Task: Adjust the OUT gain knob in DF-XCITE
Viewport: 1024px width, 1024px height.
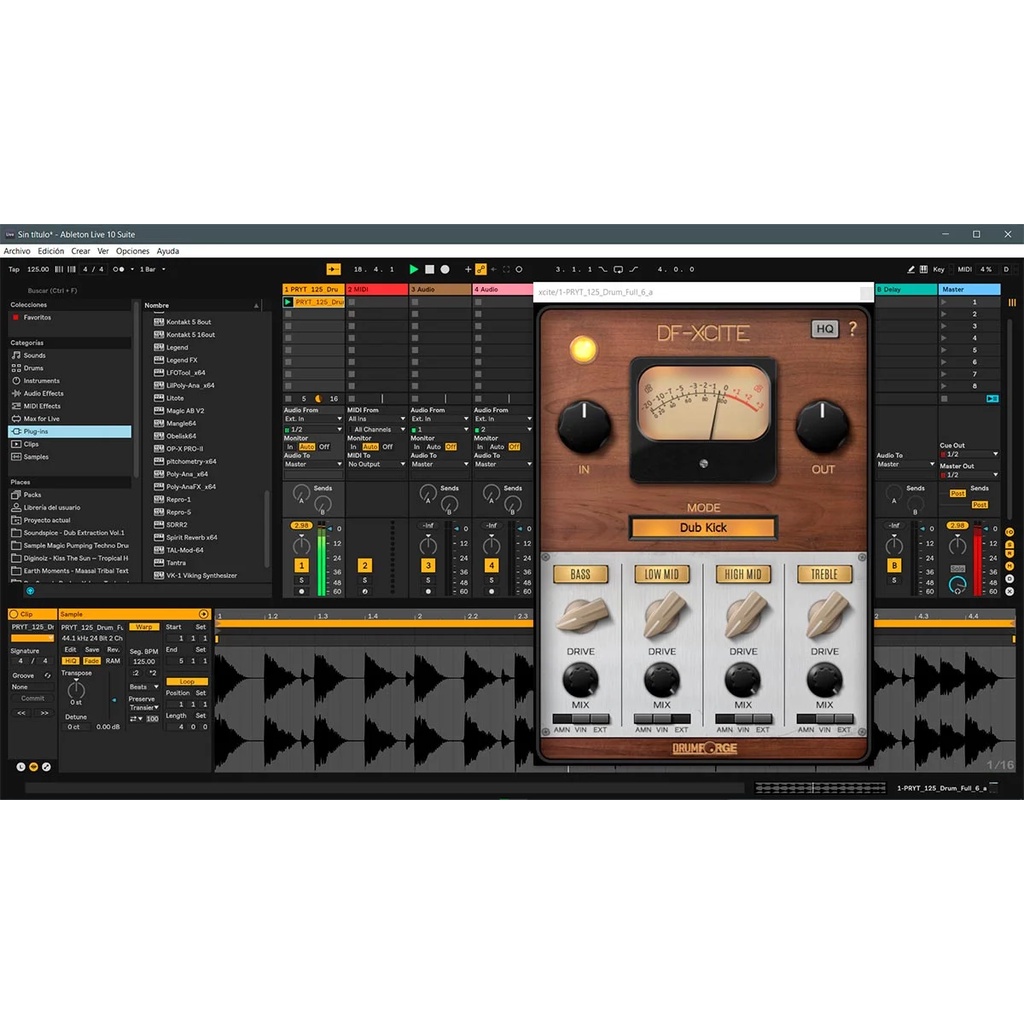Action: [x=822, y=427]
